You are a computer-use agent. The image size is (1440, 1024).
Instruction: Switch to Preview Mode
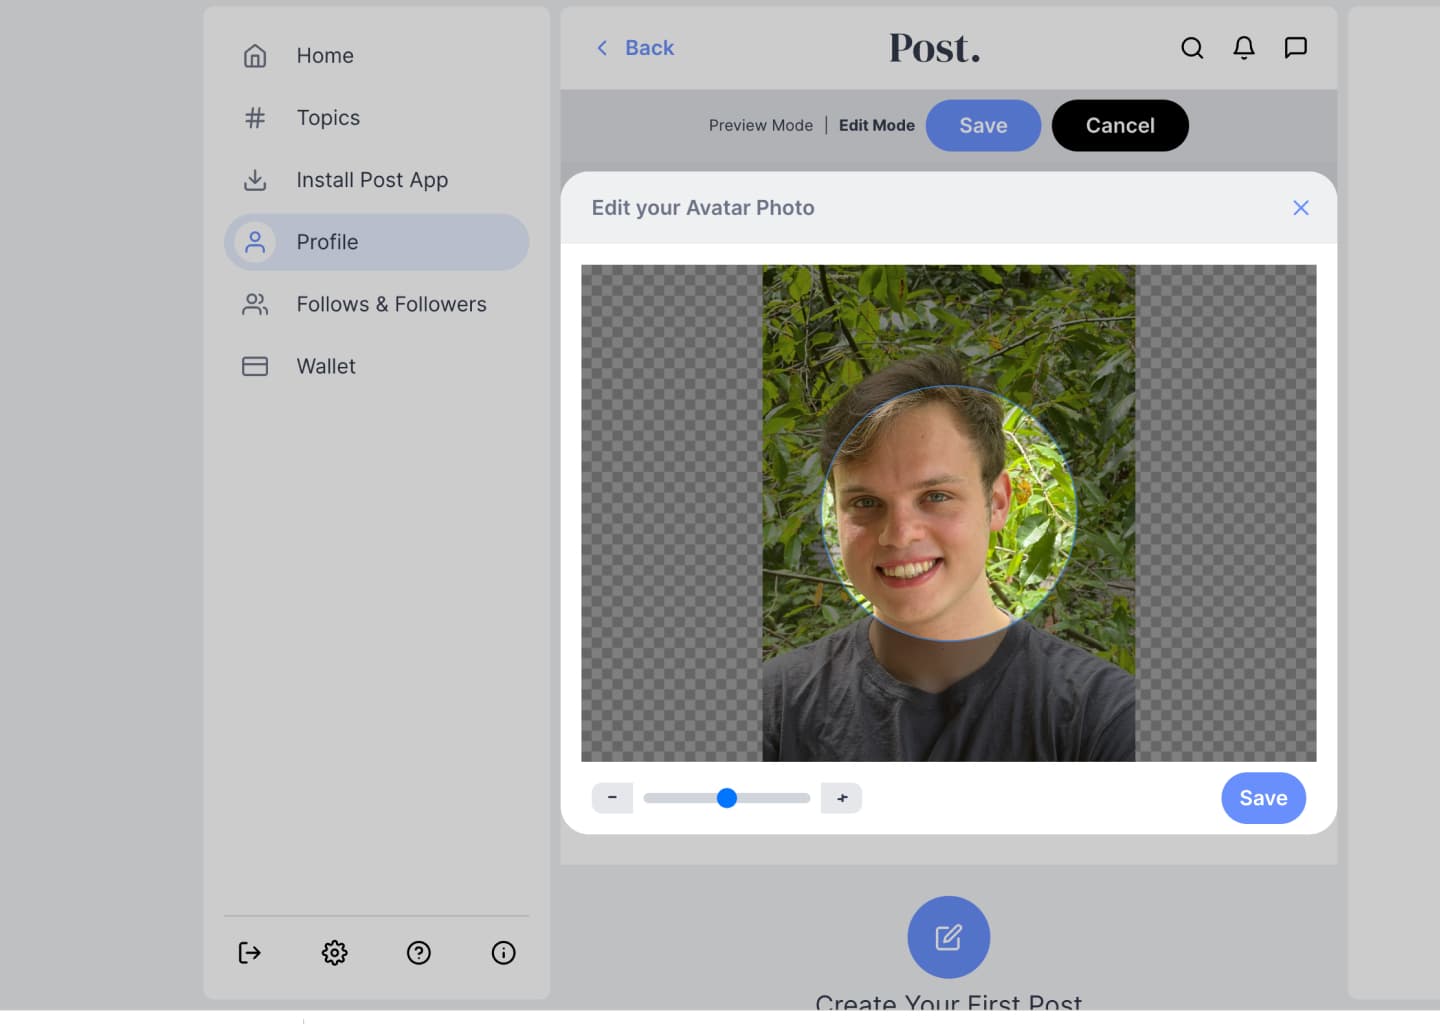[760, 126]
